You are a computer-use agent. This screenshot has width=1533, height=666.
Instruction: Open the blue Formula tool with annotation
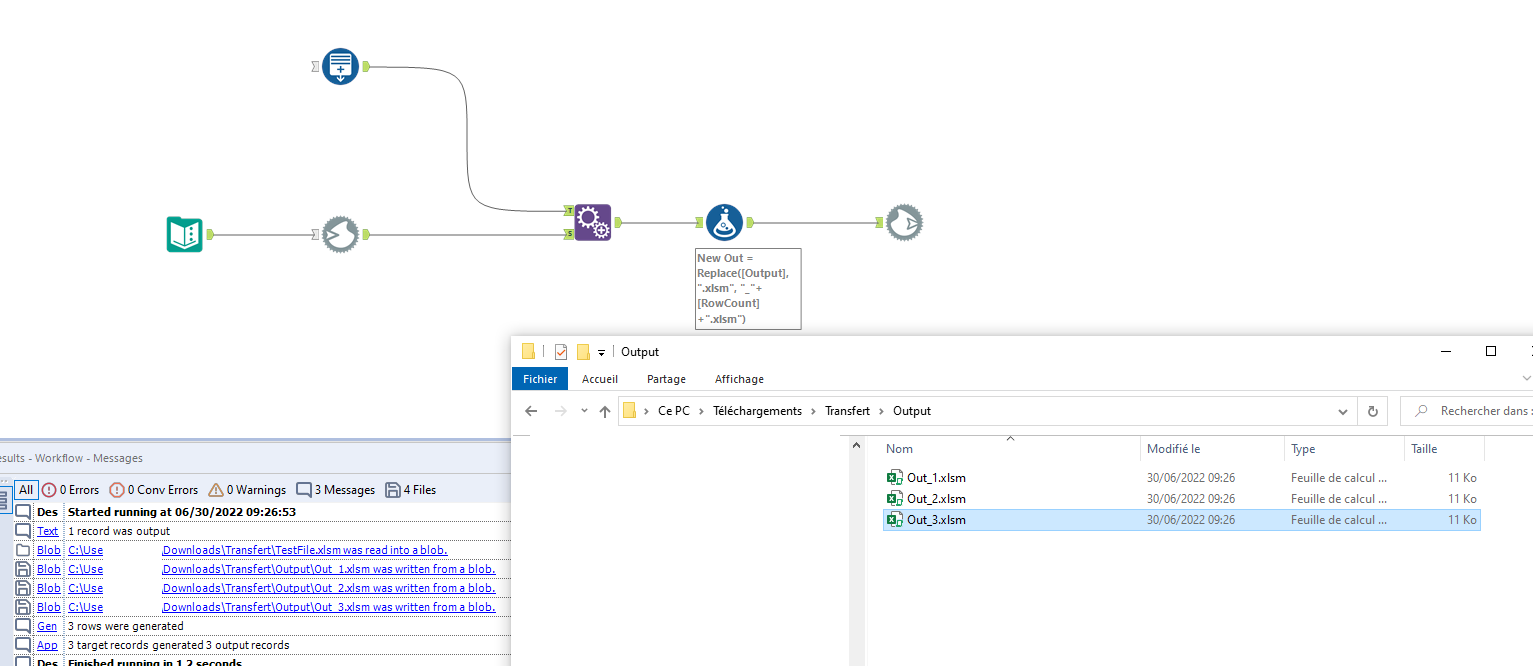pos(724,222)
